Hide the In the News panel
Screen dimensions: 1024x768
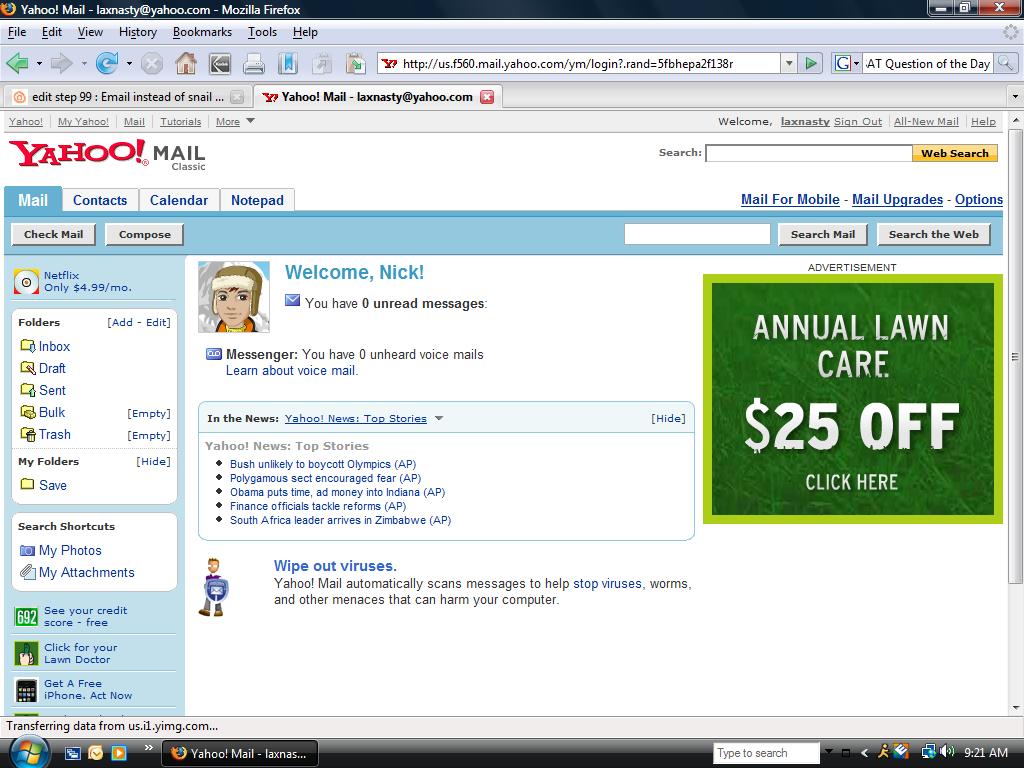(x=668, y=419)
